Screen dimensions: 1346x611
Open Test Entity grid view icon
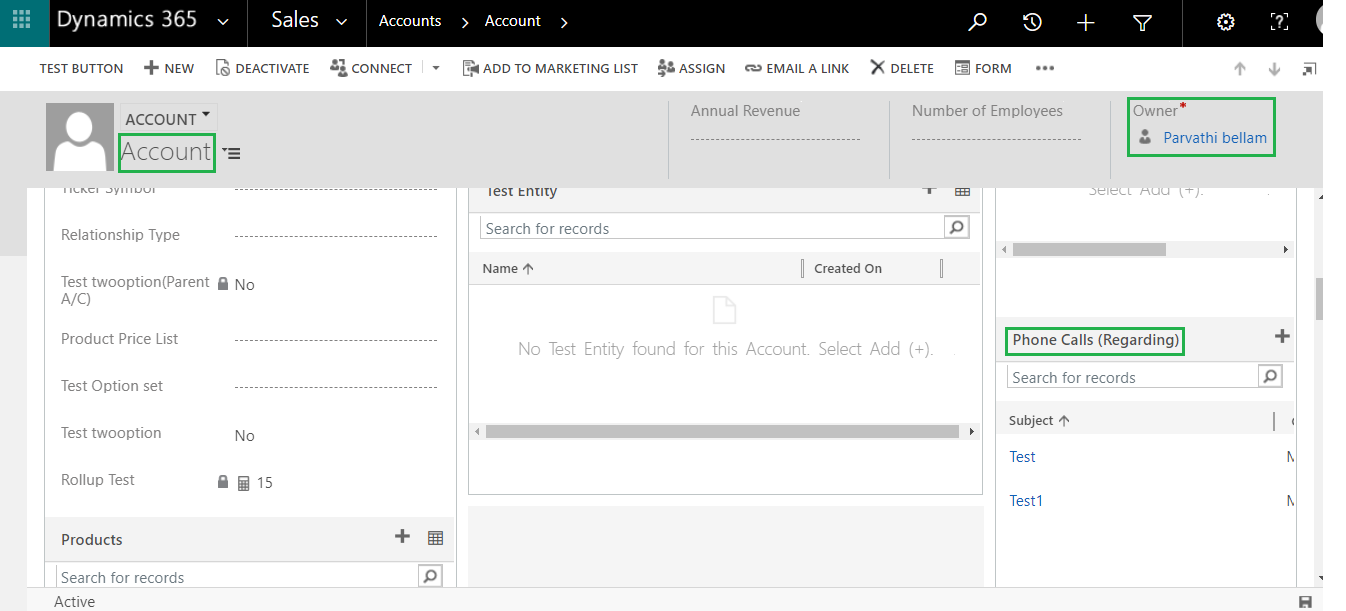(x=962, y=191)
